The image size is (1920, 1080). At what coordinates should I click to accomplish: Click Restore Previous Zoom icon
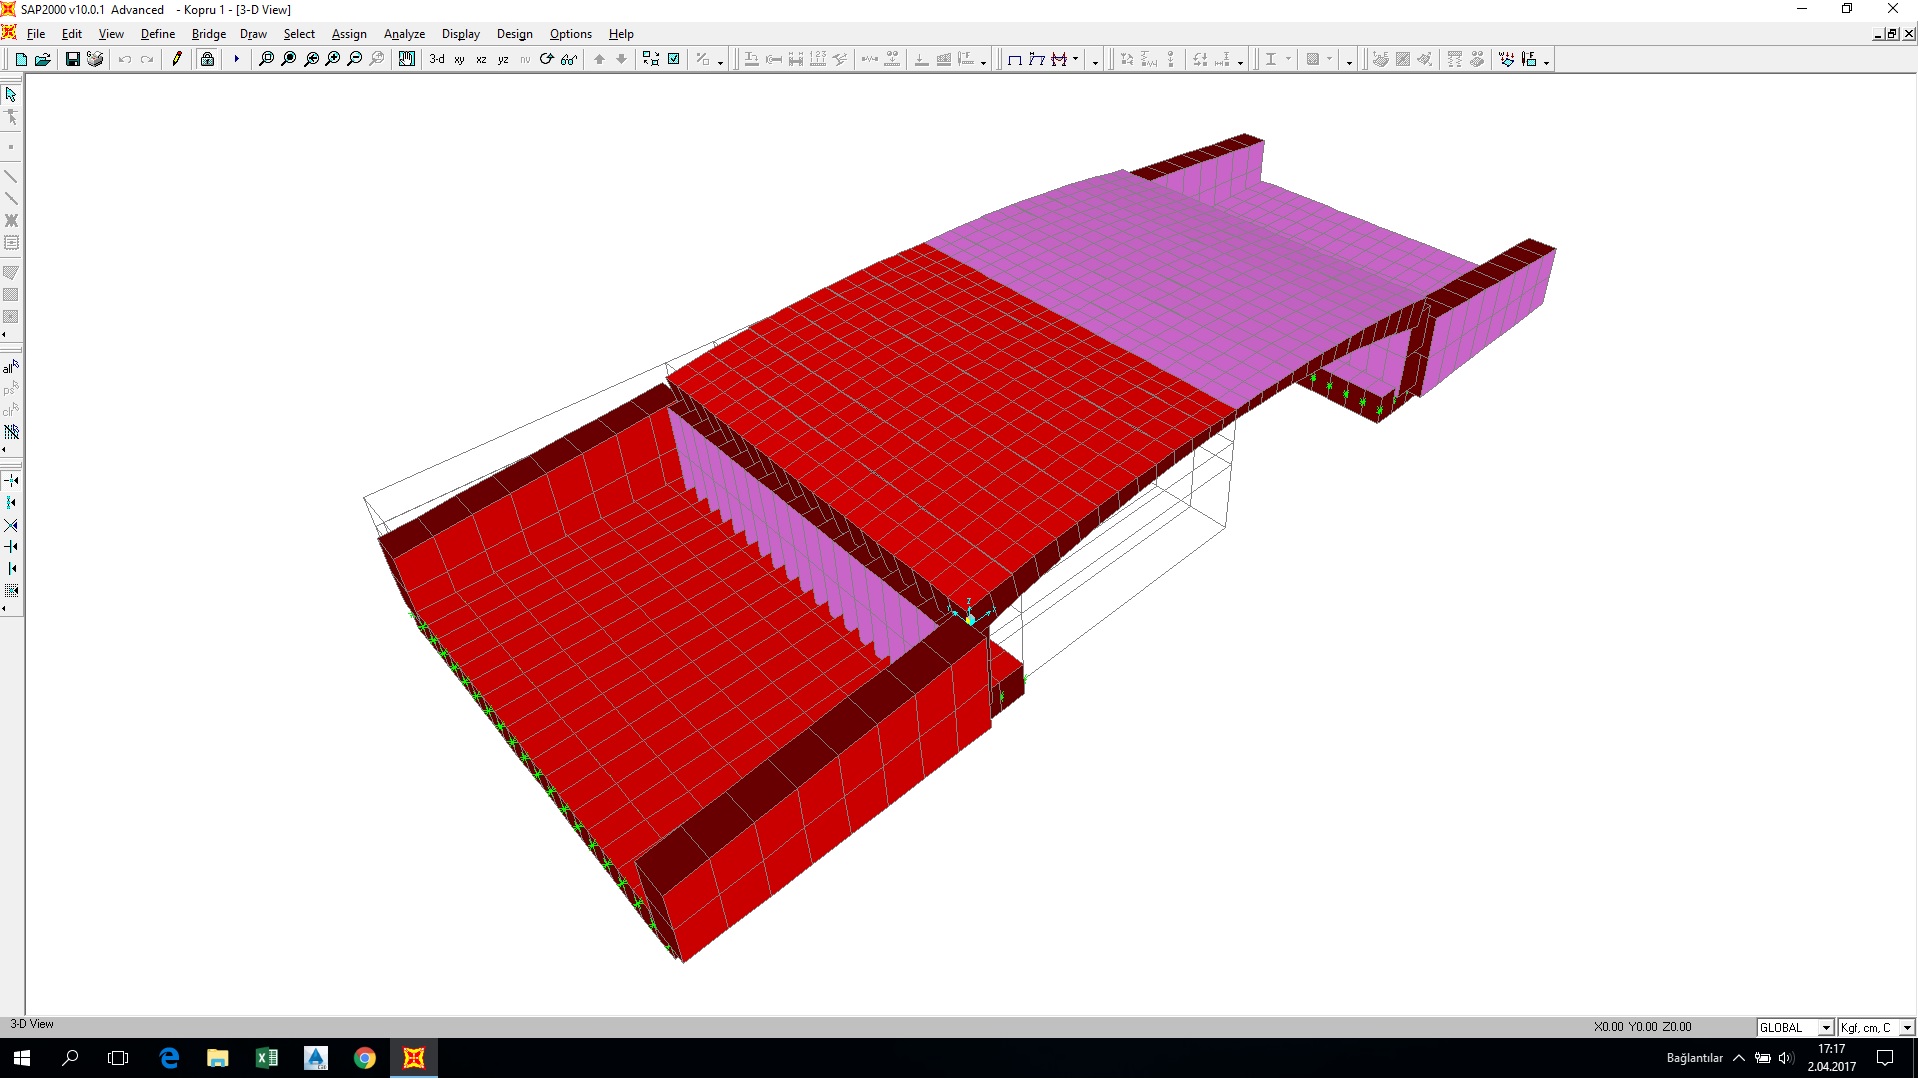coord(311,60)
